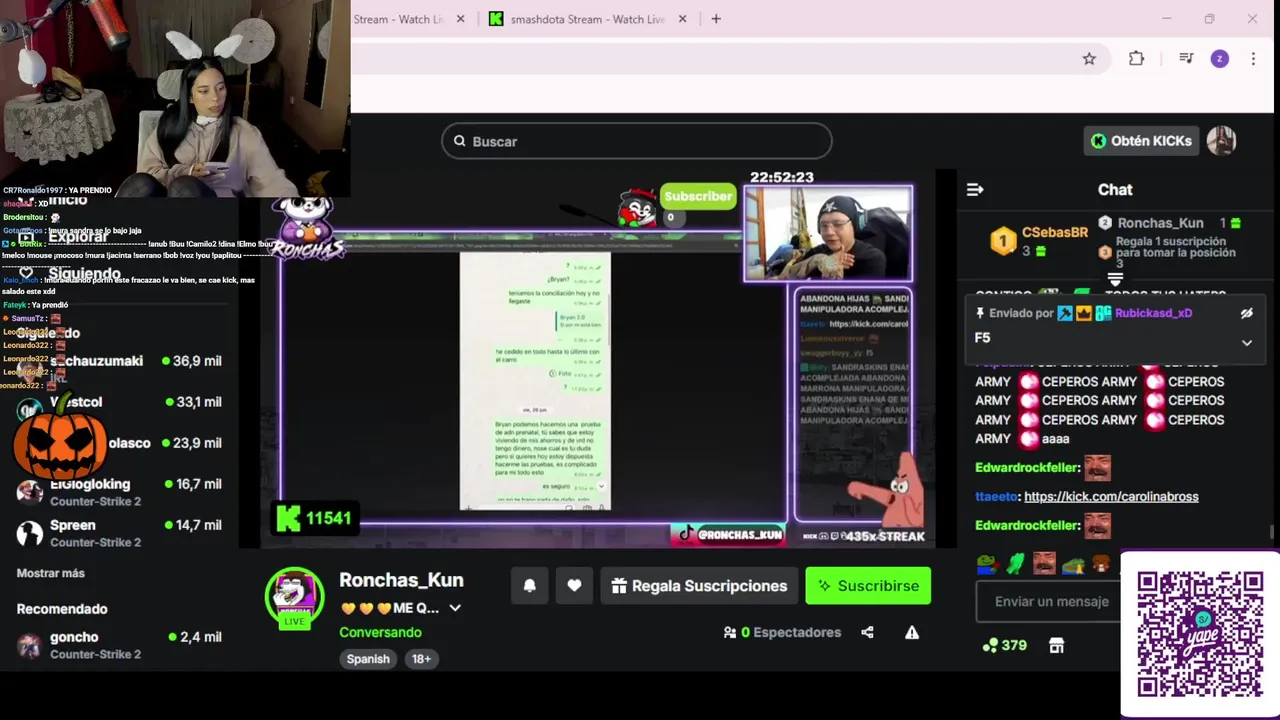
Task: Click the Subscriber overlay badge in video
Action: 697,197
